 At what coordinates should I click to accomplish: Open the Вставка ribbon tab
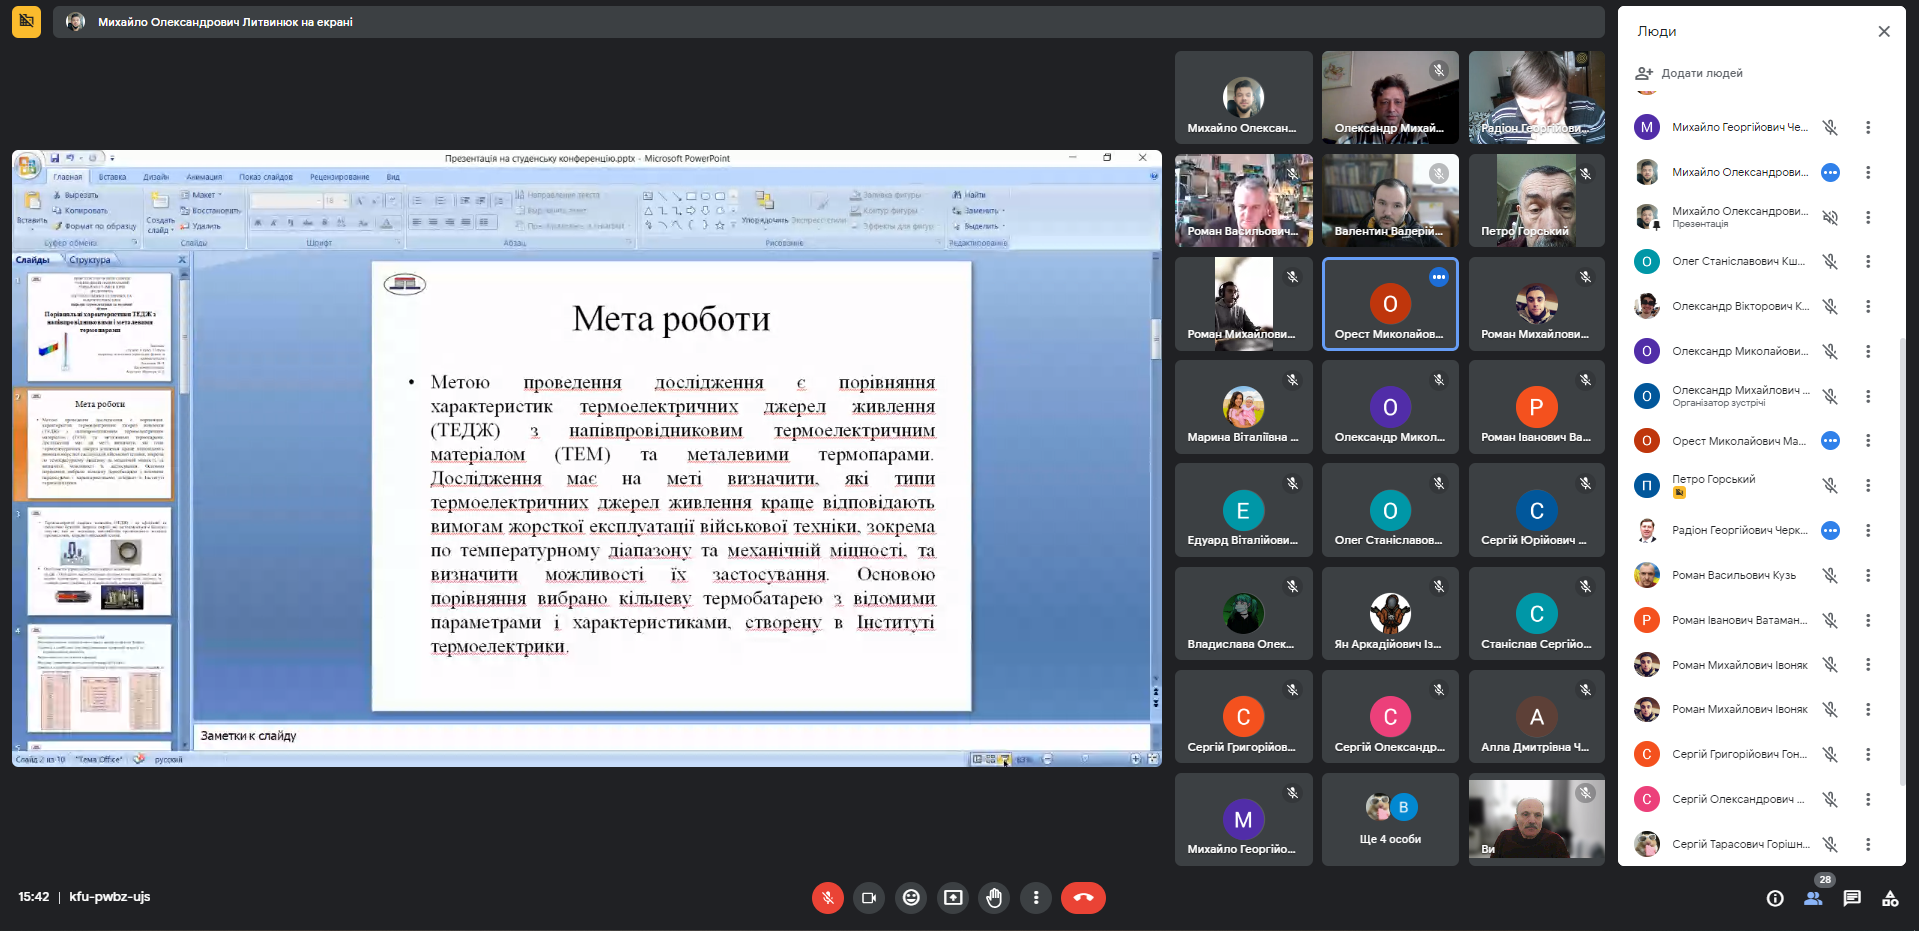(112, 177)
